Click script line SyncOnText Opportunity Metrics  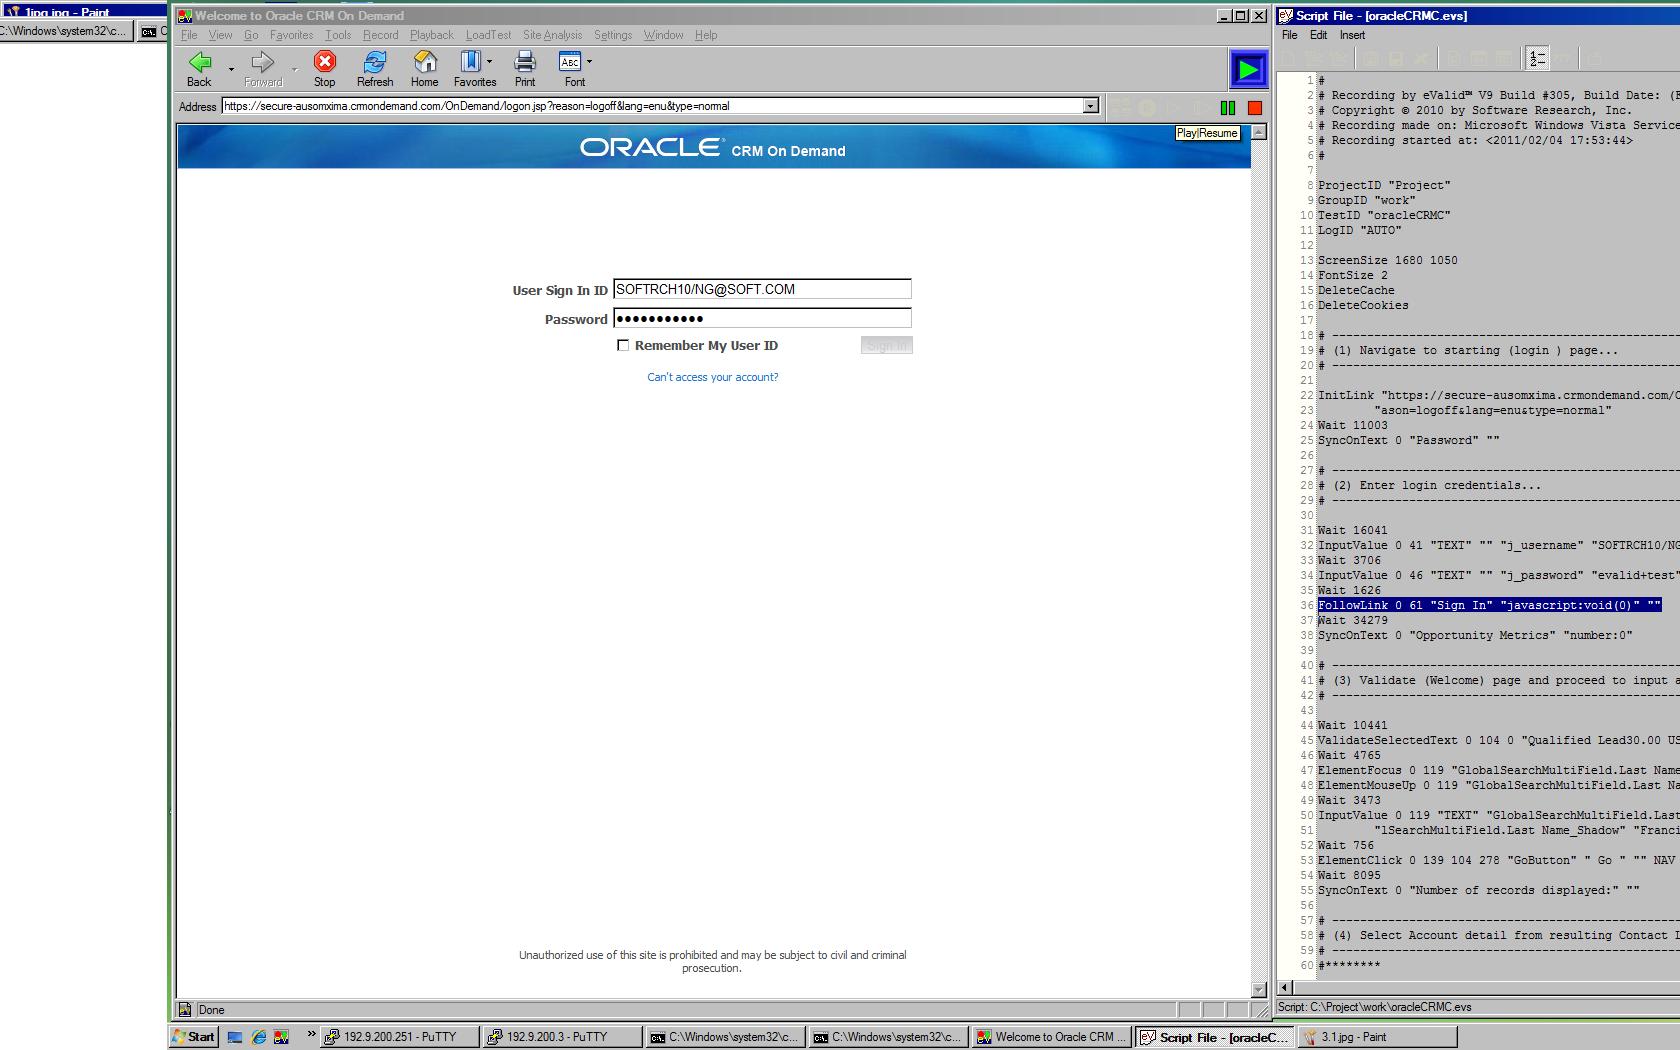[1475, 635]
